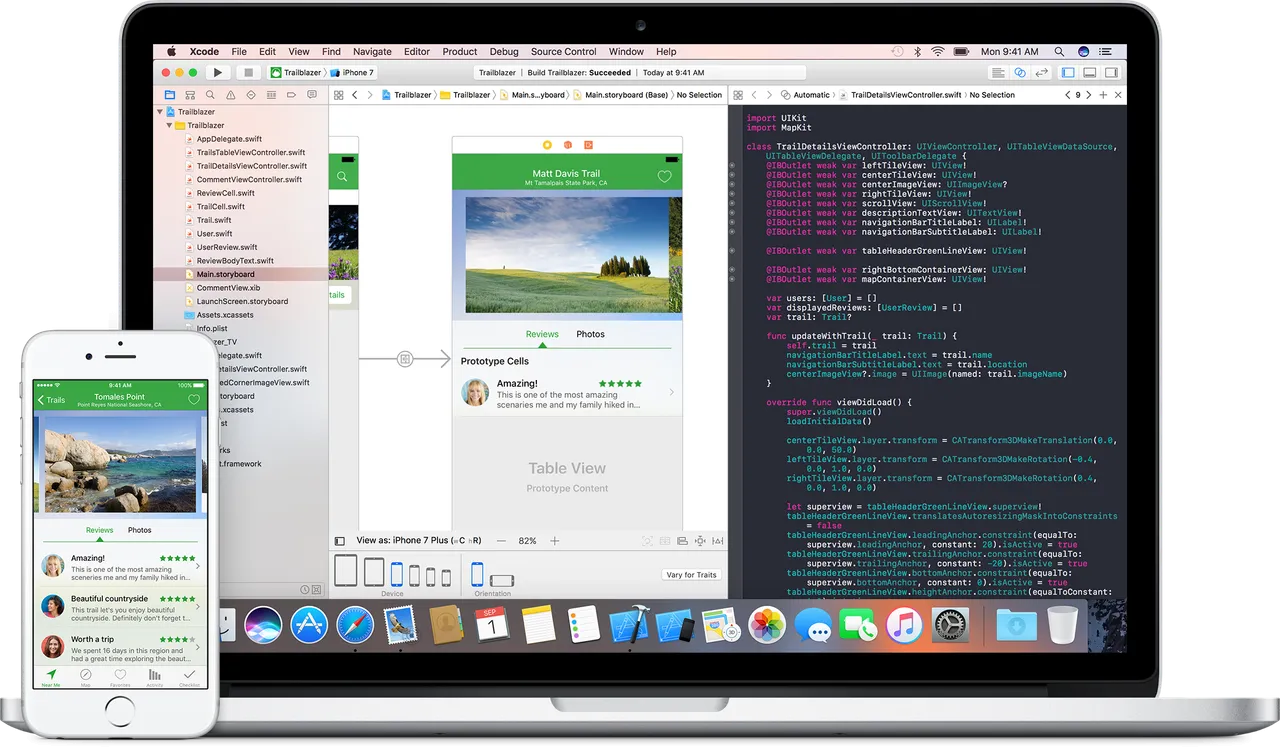
Task: Click the Vary for Traits button
Action: coord(691,575)
